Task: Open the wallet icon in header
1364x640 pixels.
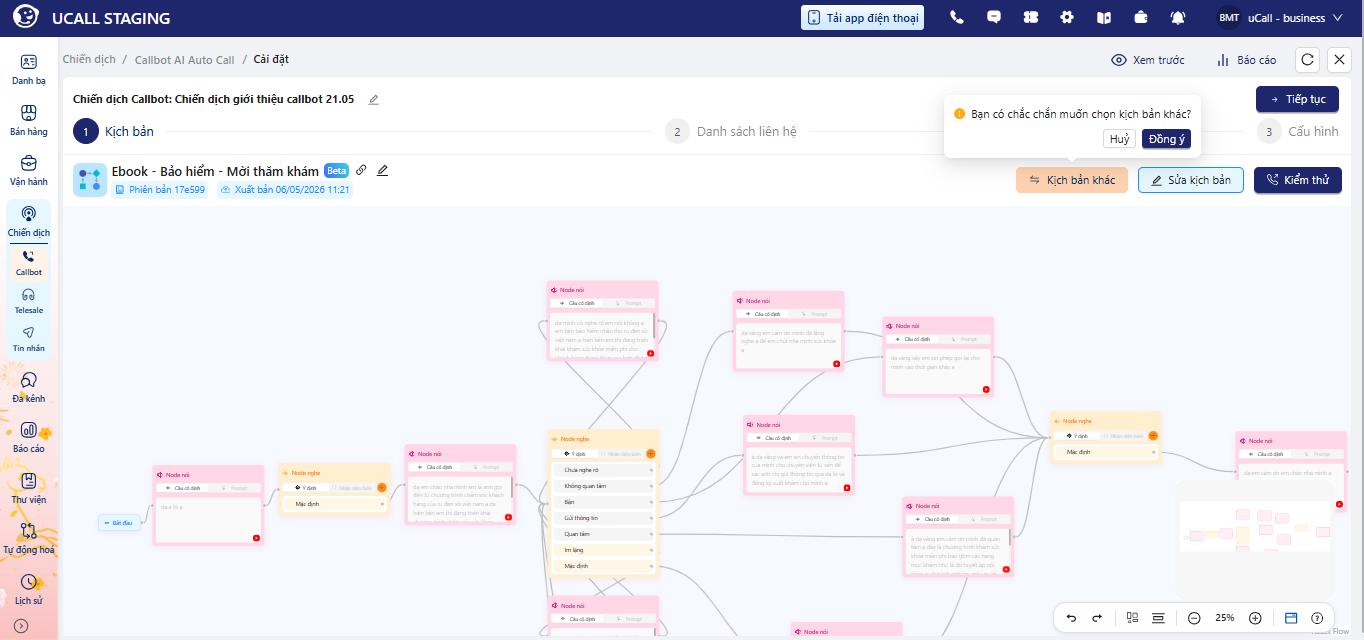Action: pos(1141,17)
